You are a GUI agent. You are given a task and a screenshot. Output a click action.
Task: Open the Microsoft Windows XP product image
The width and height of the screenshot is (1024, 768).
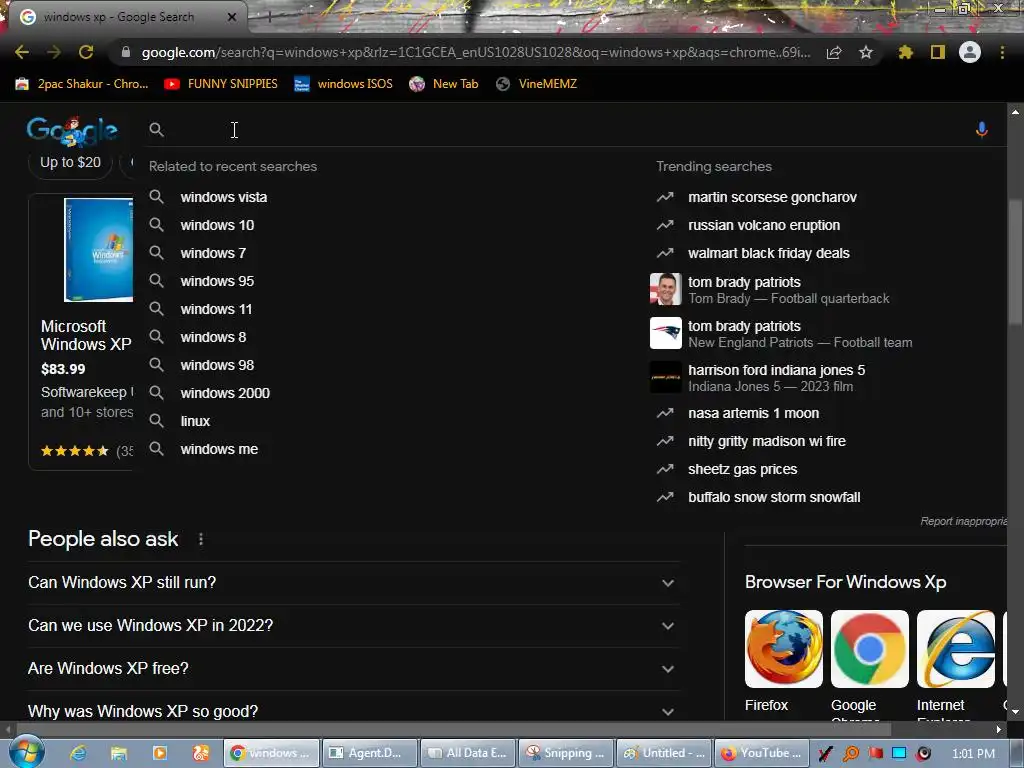(x=99, y=250)
